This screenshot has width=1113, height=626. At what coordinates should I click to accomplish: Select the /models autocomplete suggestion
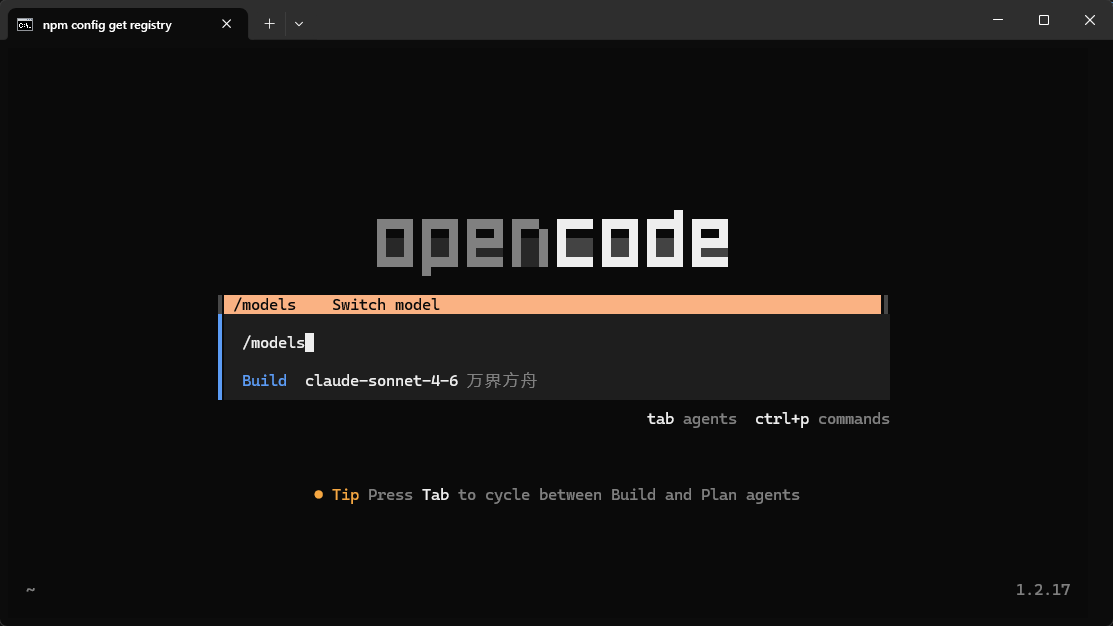pos(265,305)
